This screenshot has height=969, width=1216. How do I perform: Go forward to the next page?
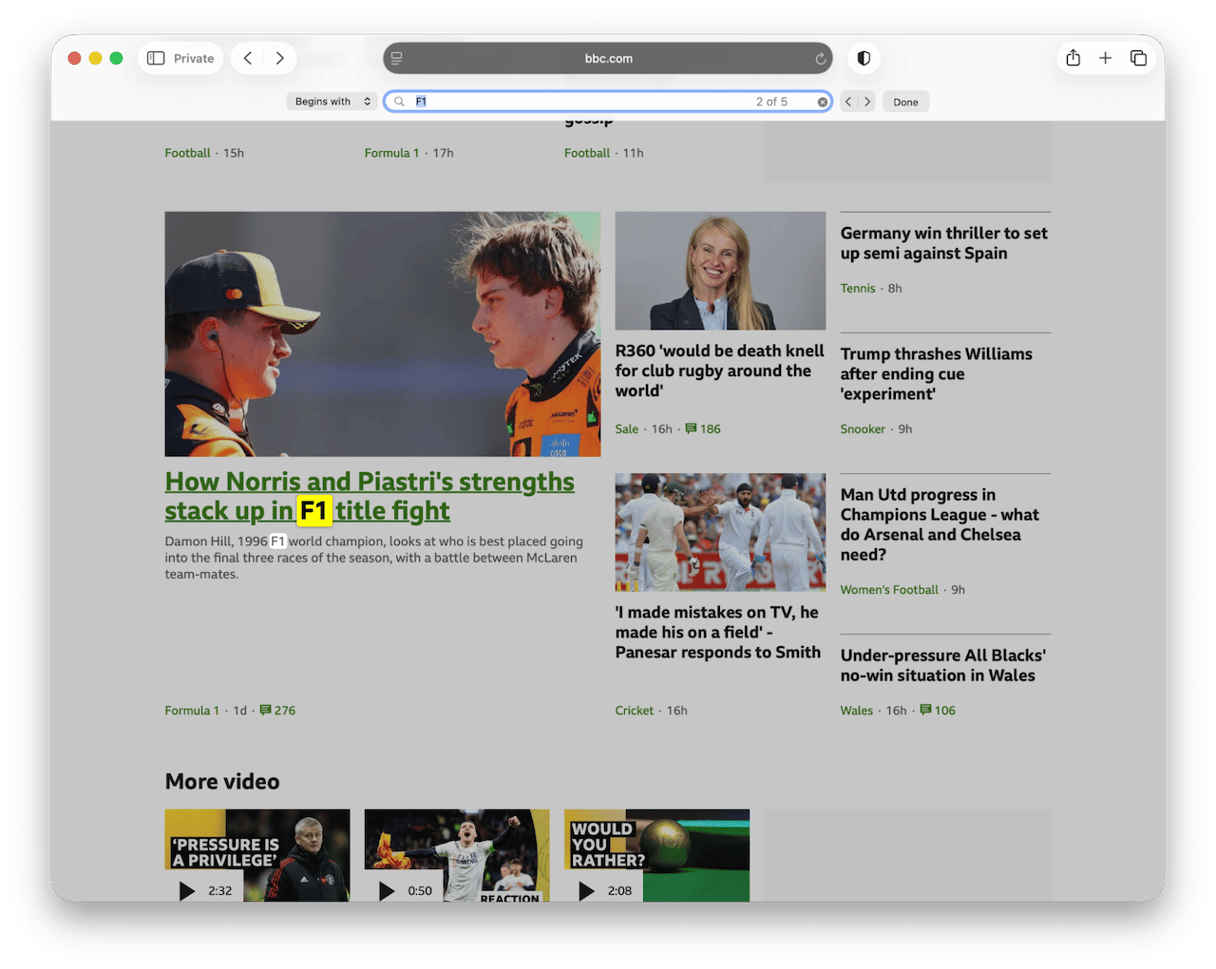[280, 58]
